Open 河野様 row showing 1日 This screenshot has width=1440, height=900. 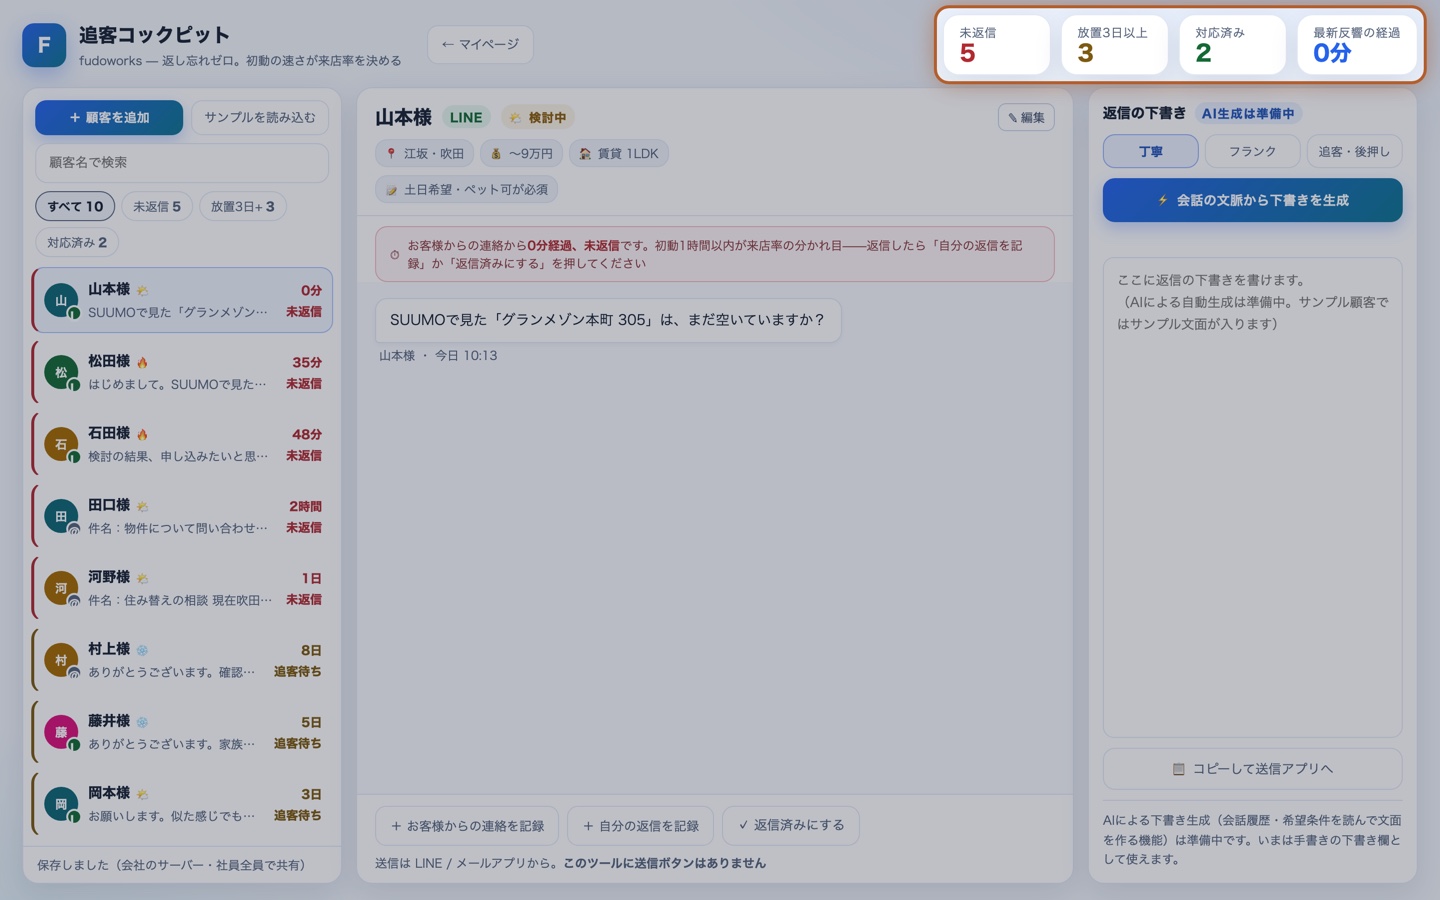(183, 588)
